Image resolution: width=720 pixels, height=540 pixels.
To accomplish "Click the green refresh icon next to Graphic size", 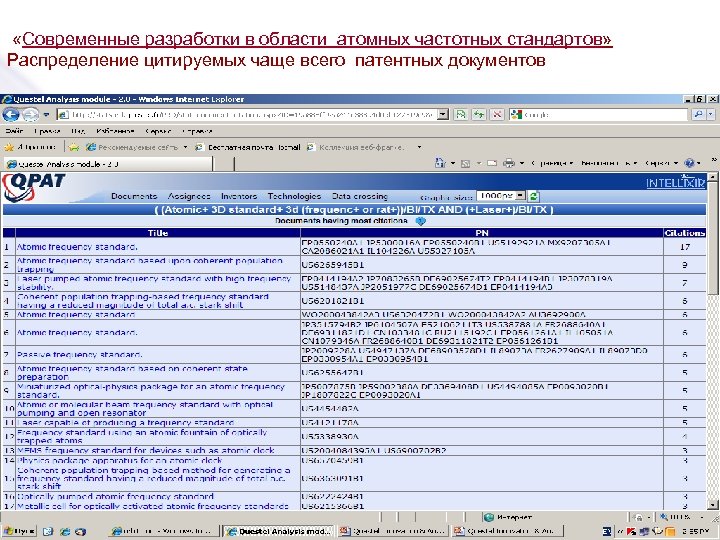I will pos(533,196).
